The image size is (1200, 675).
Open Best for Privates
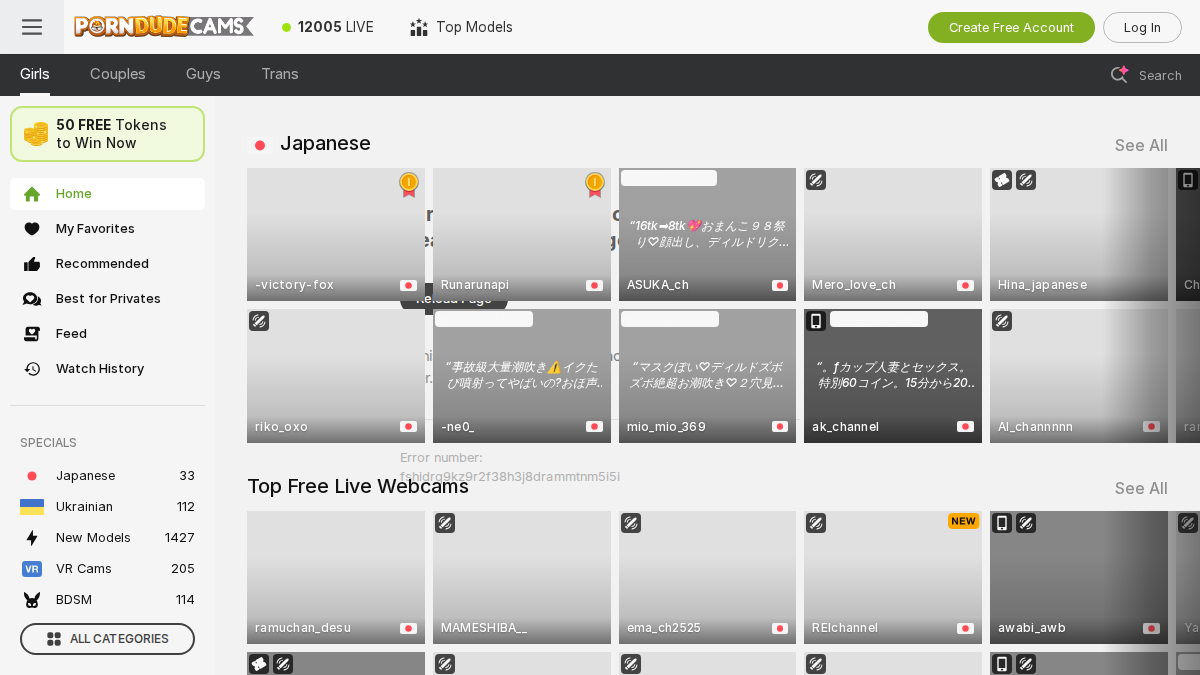coord(107,299)
